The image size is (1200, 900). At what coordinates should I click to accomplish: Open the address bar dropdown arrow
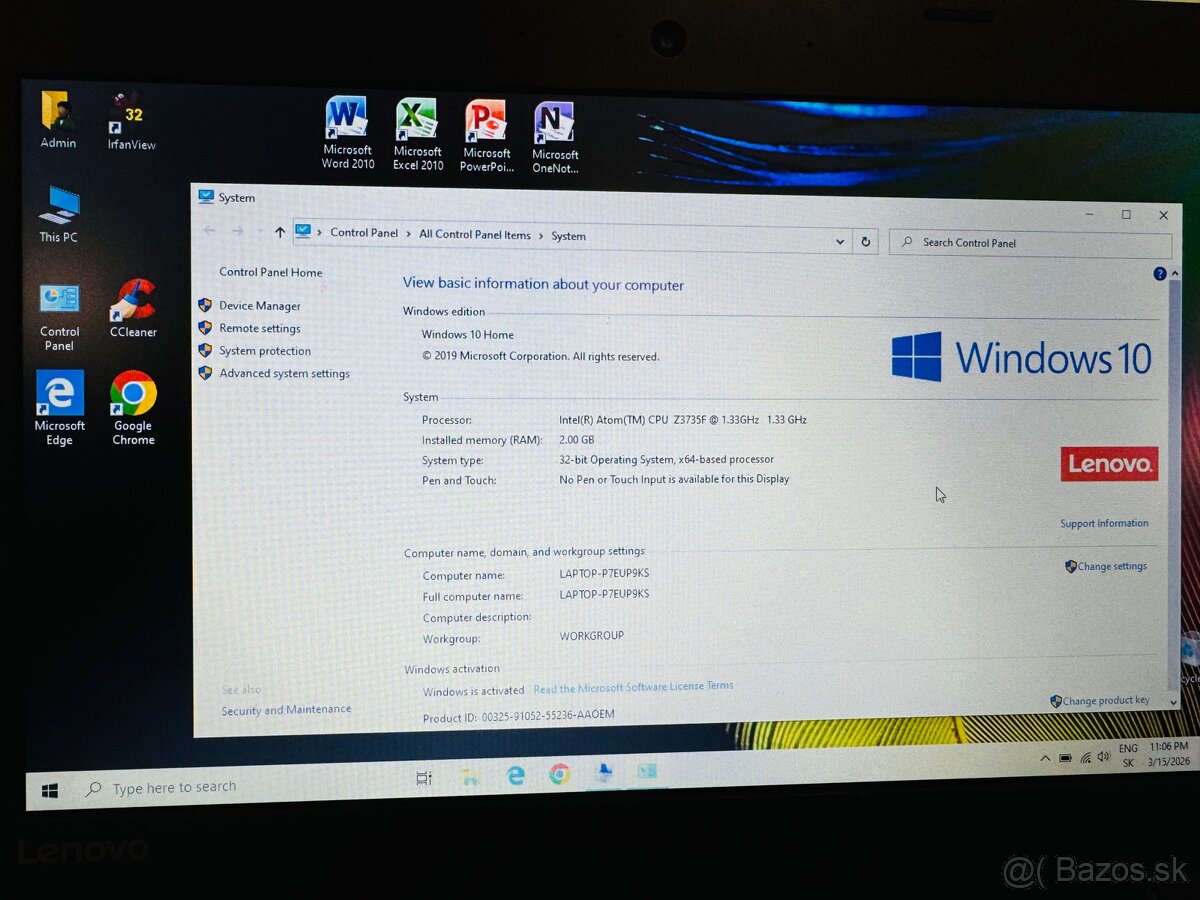840,241
